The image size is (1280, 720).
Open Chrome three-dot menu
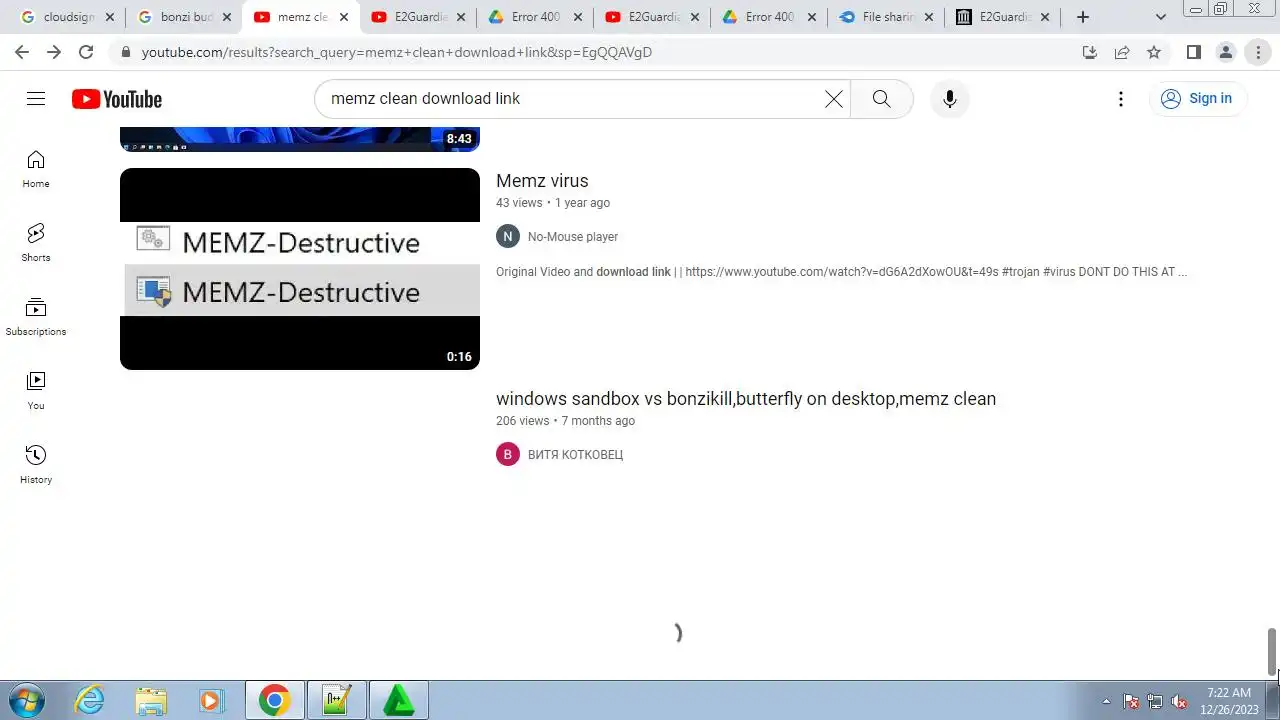[1258, 52]
